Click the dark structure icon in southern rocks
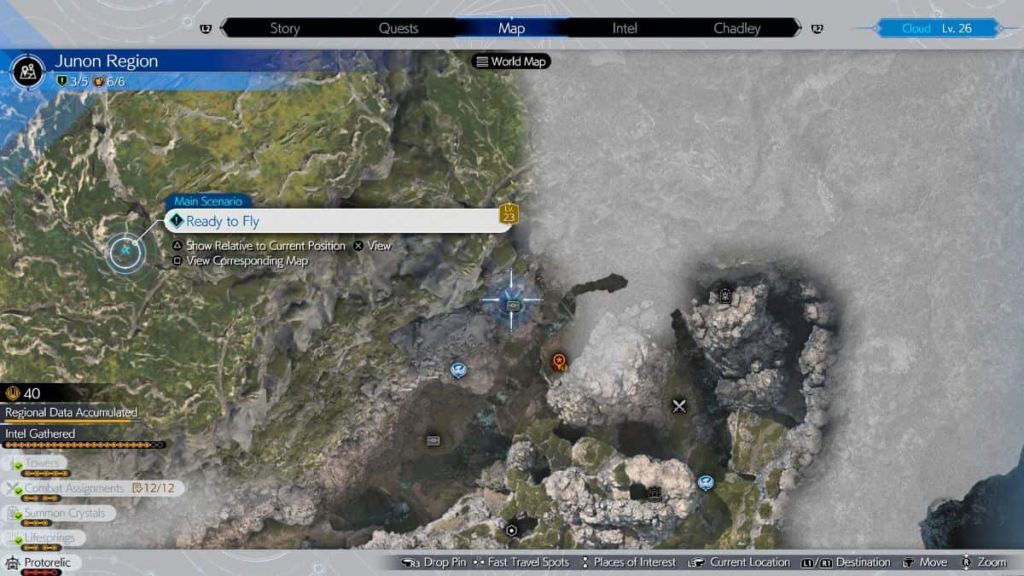Viewport: 1024px width, 576px height. (654, 492)
